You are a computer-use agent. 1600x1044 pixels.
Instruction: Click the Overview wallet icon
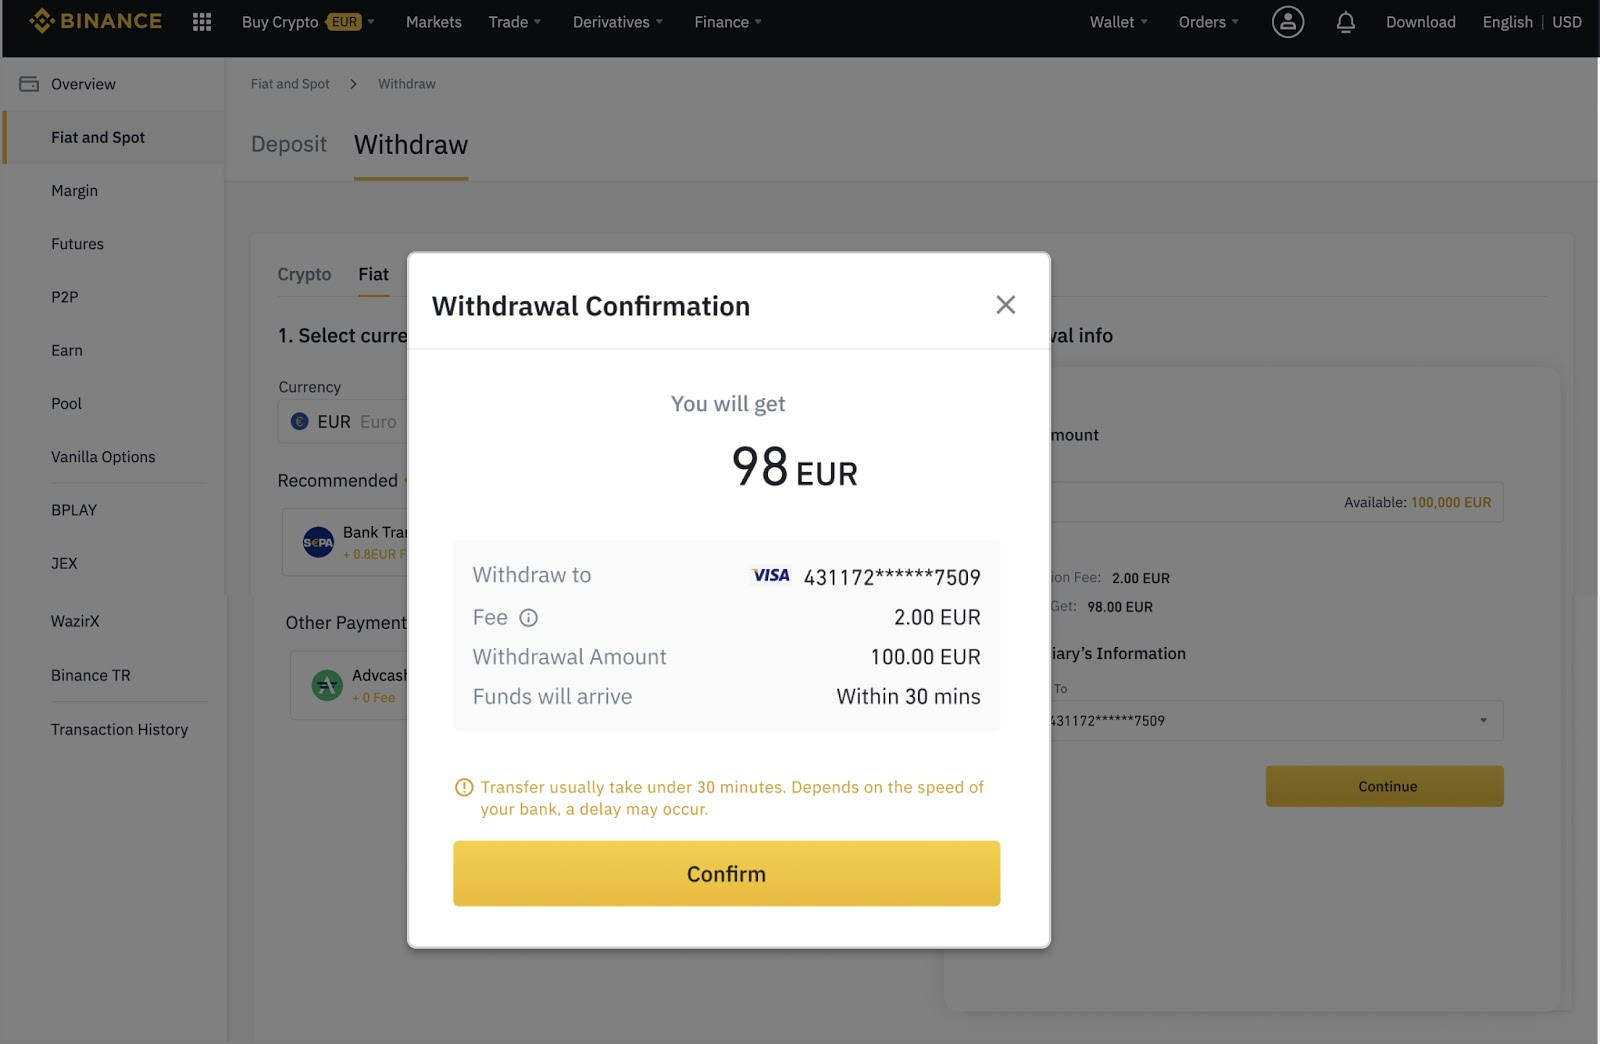point(29,84)
